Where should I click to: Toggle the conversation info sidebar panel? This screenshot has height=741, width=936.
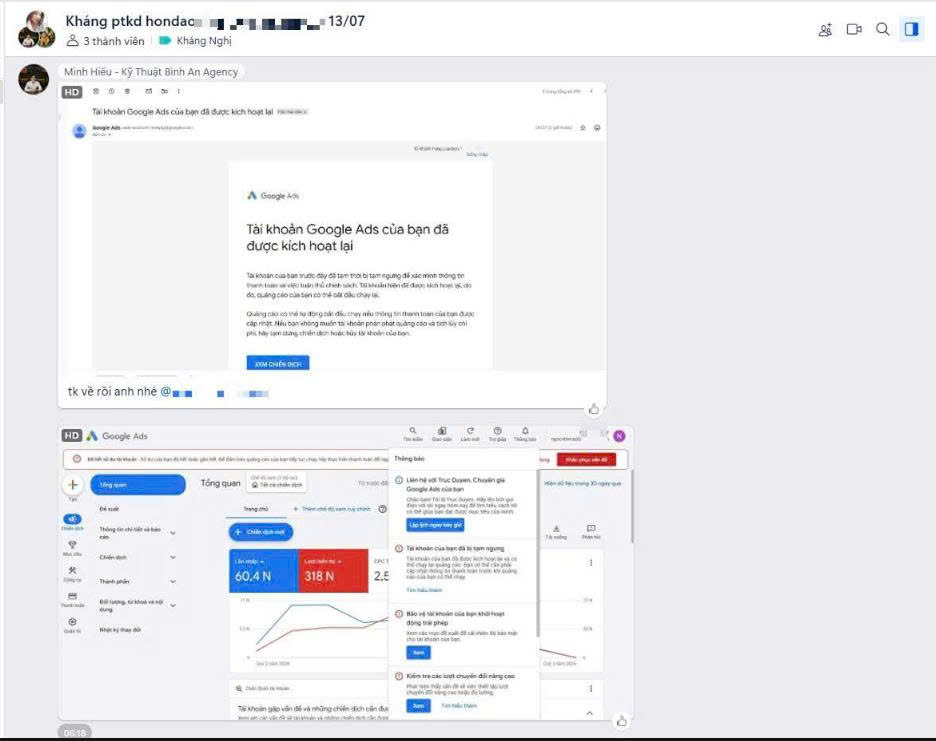pyautogui.click(x=912, y=29)
